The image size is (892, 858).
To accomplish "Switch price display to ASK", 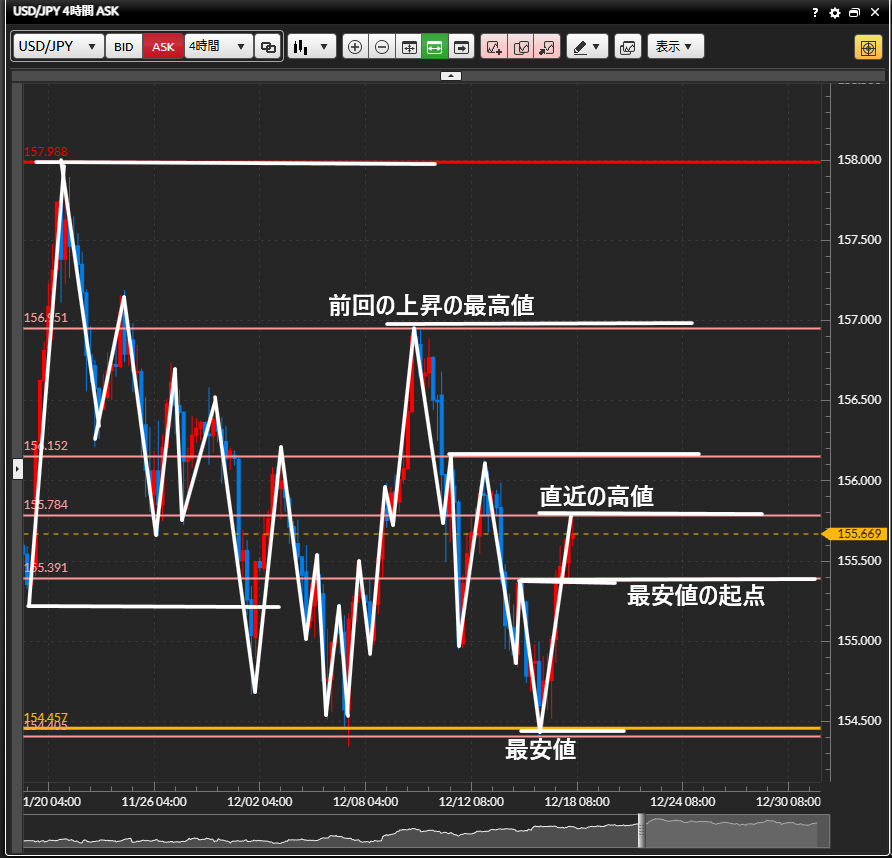I will pyautogui.click(x=163, y=47).
